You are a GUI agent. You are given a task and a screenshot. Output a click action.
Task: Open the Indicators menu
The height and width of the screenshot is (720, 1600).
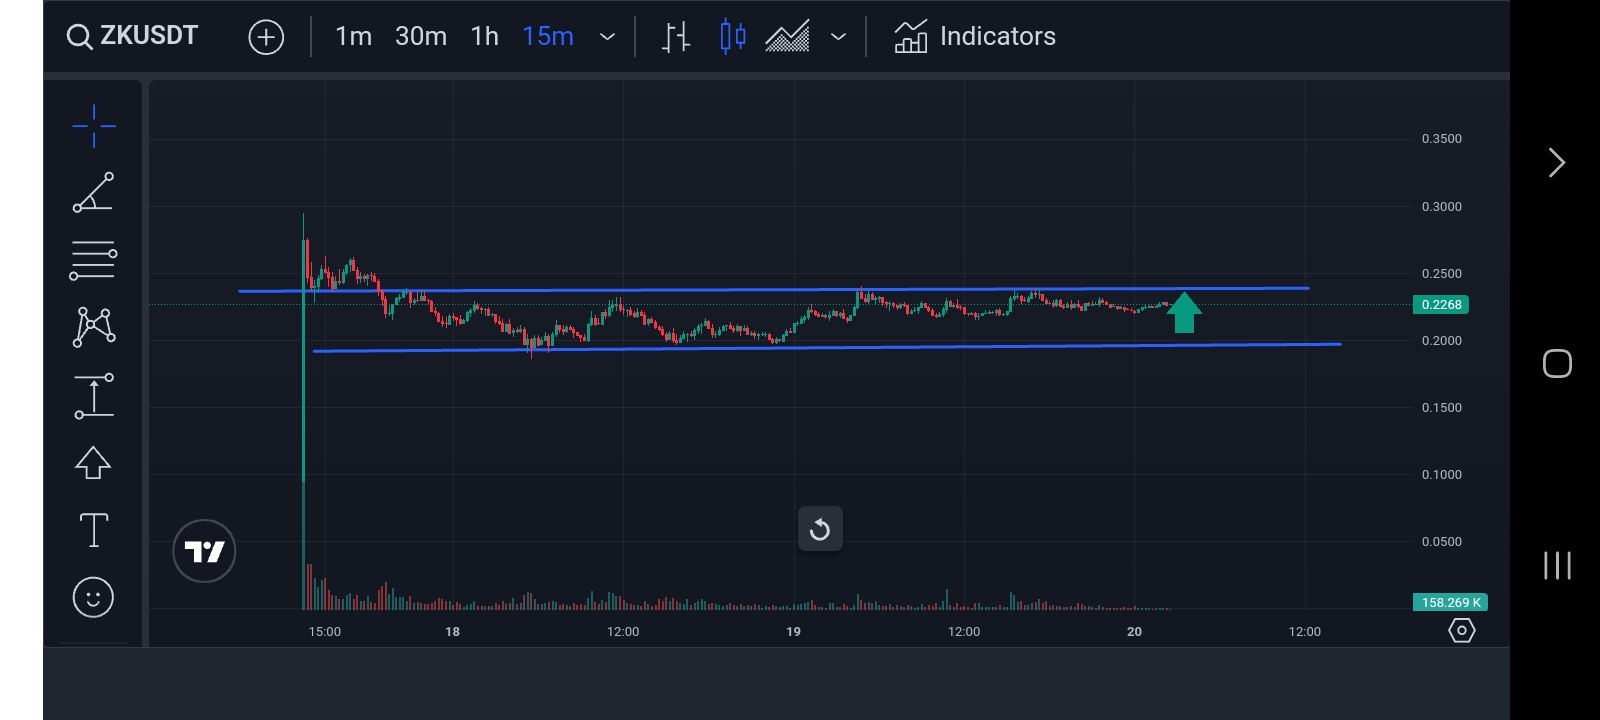(975, 37)
